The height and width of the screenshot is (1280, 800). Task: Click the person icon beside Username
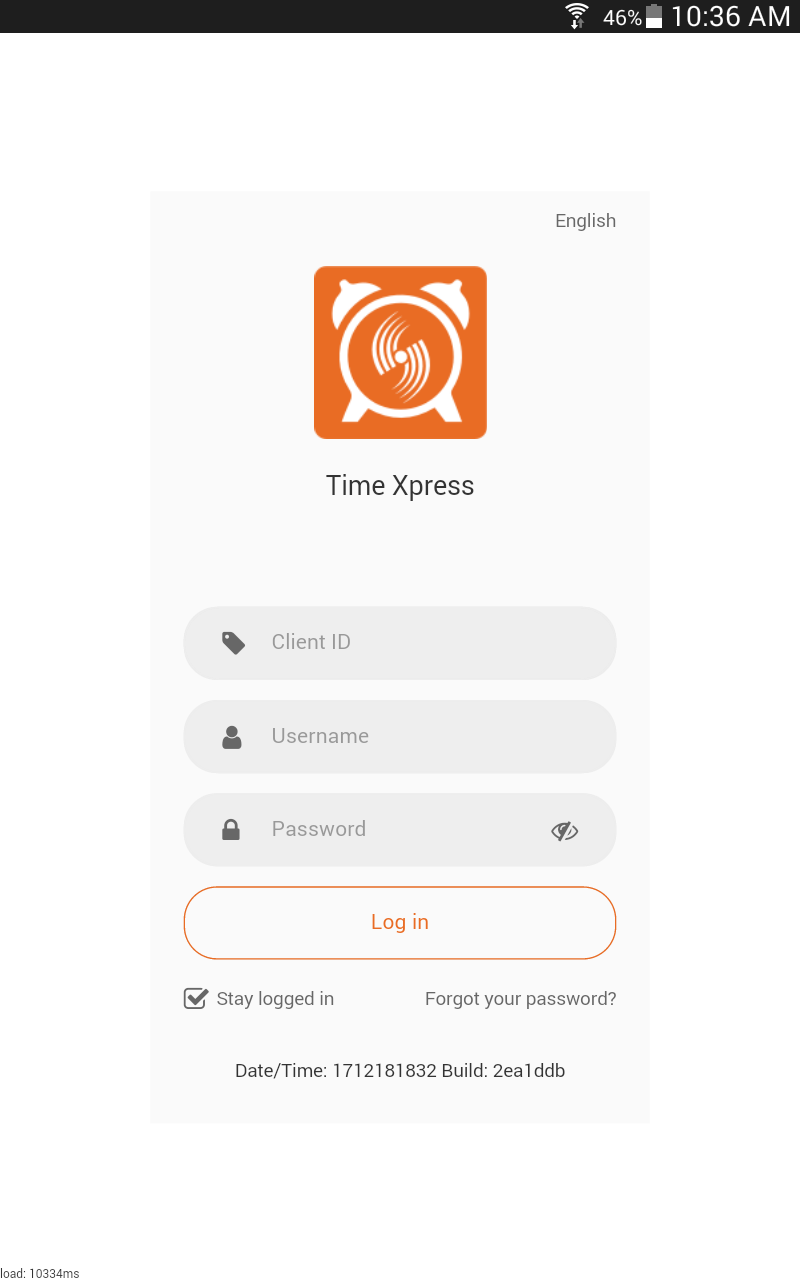pos(232,737)
